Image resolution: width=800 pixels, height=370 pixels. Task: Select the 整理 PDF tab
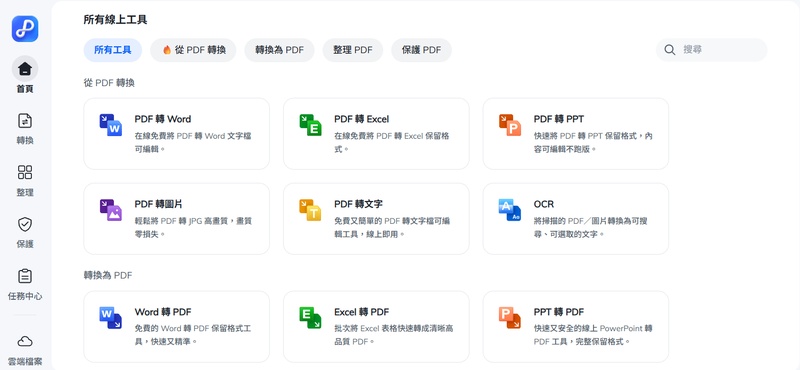point(353,50)
